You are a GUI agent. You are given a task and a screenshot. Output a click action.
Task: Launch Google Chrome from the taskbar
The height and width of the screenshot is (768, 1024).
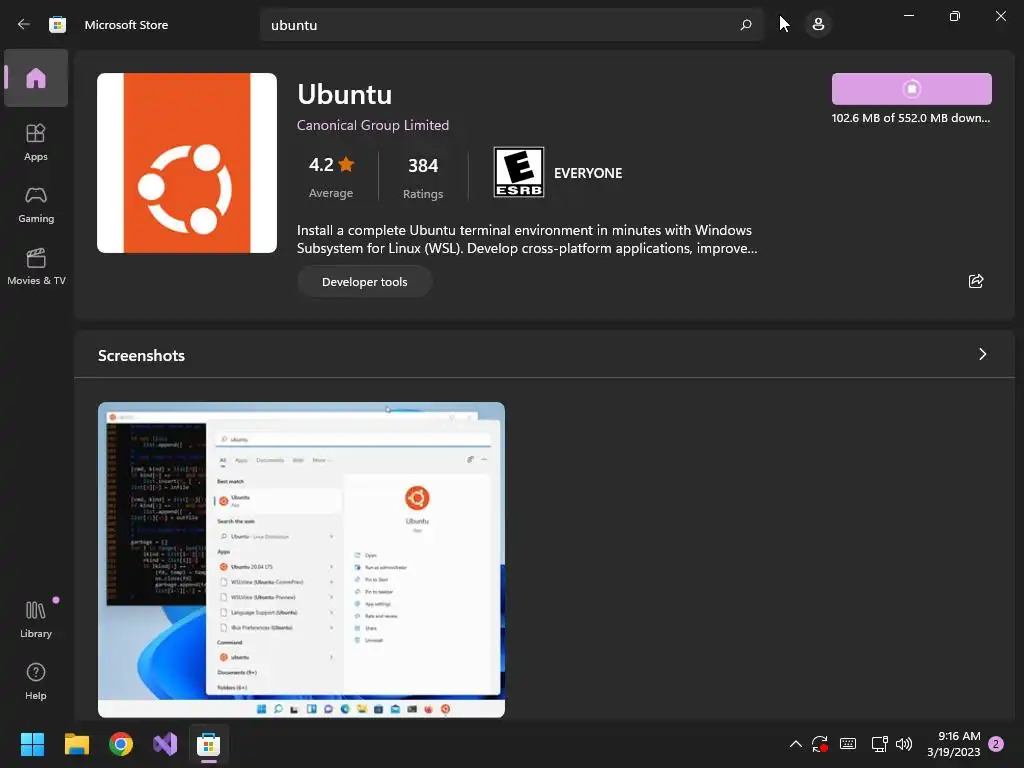click(x=121, y=744)
